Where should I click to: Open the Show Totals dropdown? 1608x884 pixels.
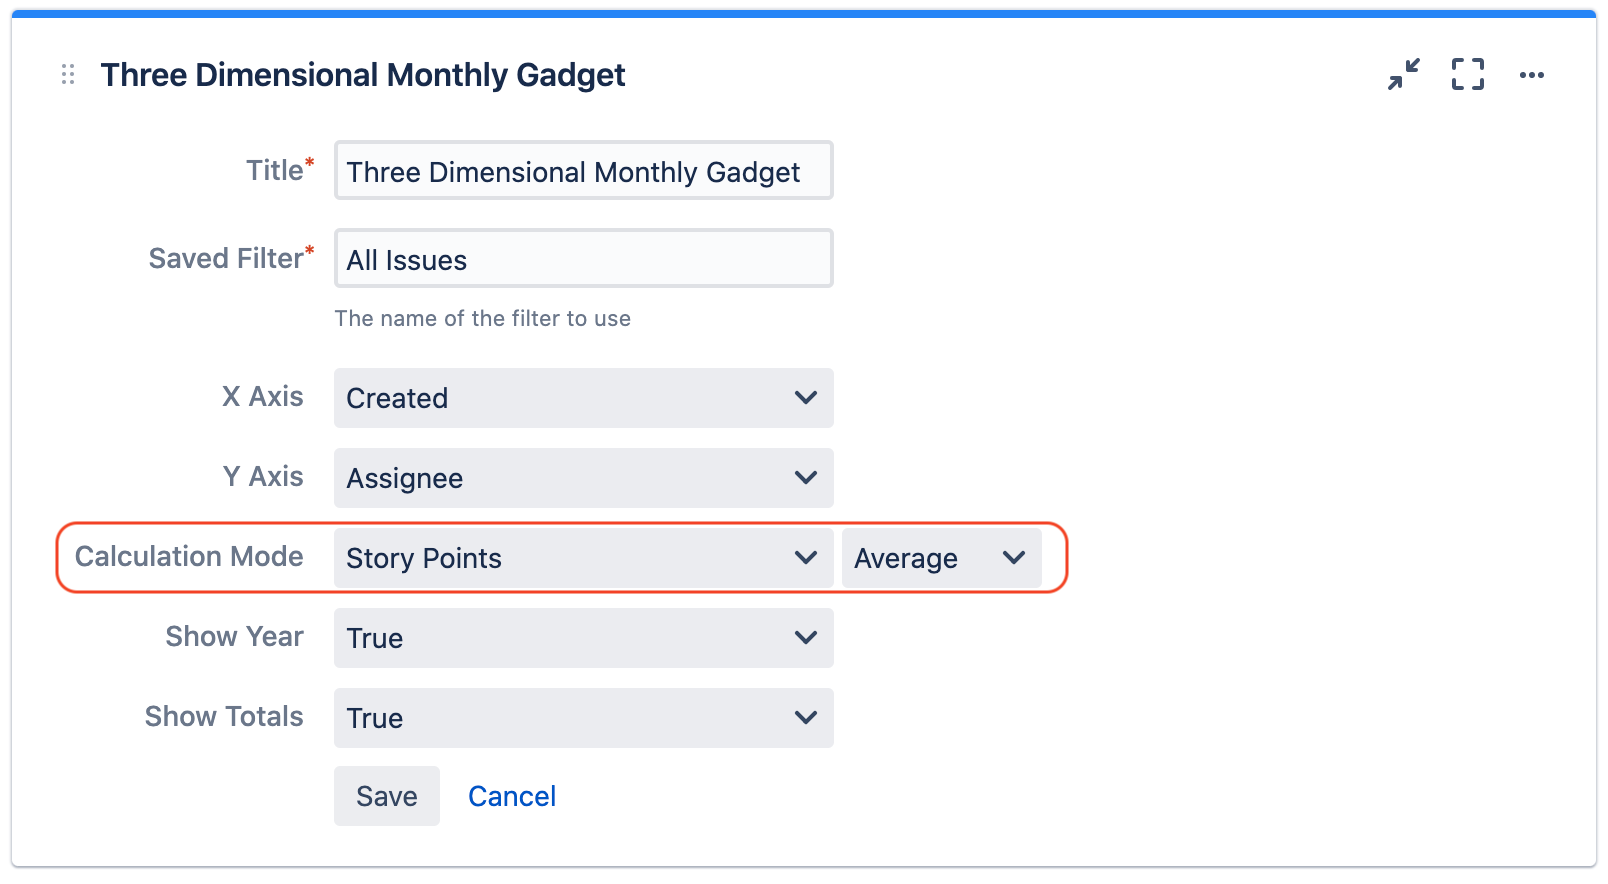[x=583, y=718]
